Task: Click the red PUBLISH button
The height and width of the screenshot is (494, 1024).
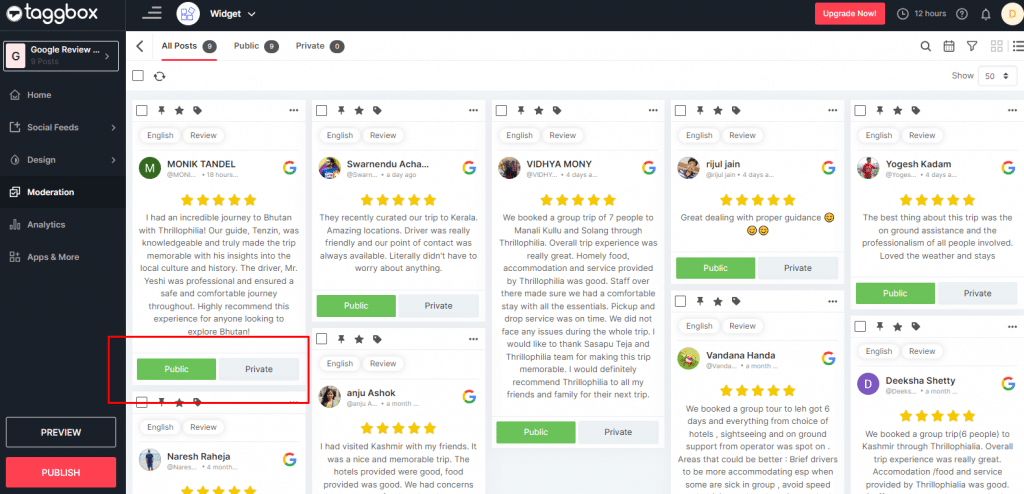Action: 61,472
